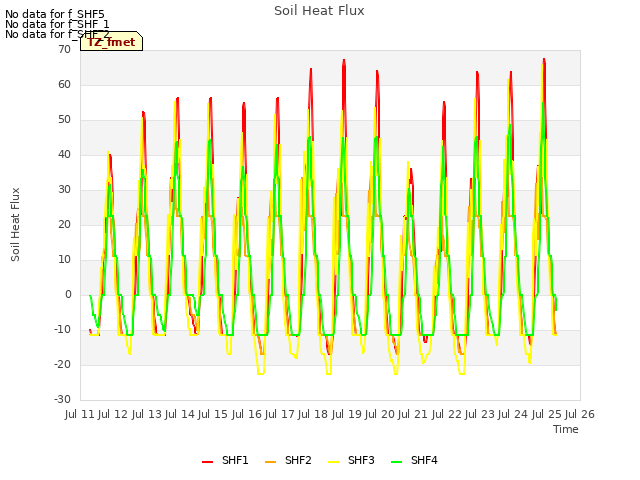Image resolution: width=640 pixels, height=480 pixels.
Task: Click the y-axis value 60
Action: [64, 84]
